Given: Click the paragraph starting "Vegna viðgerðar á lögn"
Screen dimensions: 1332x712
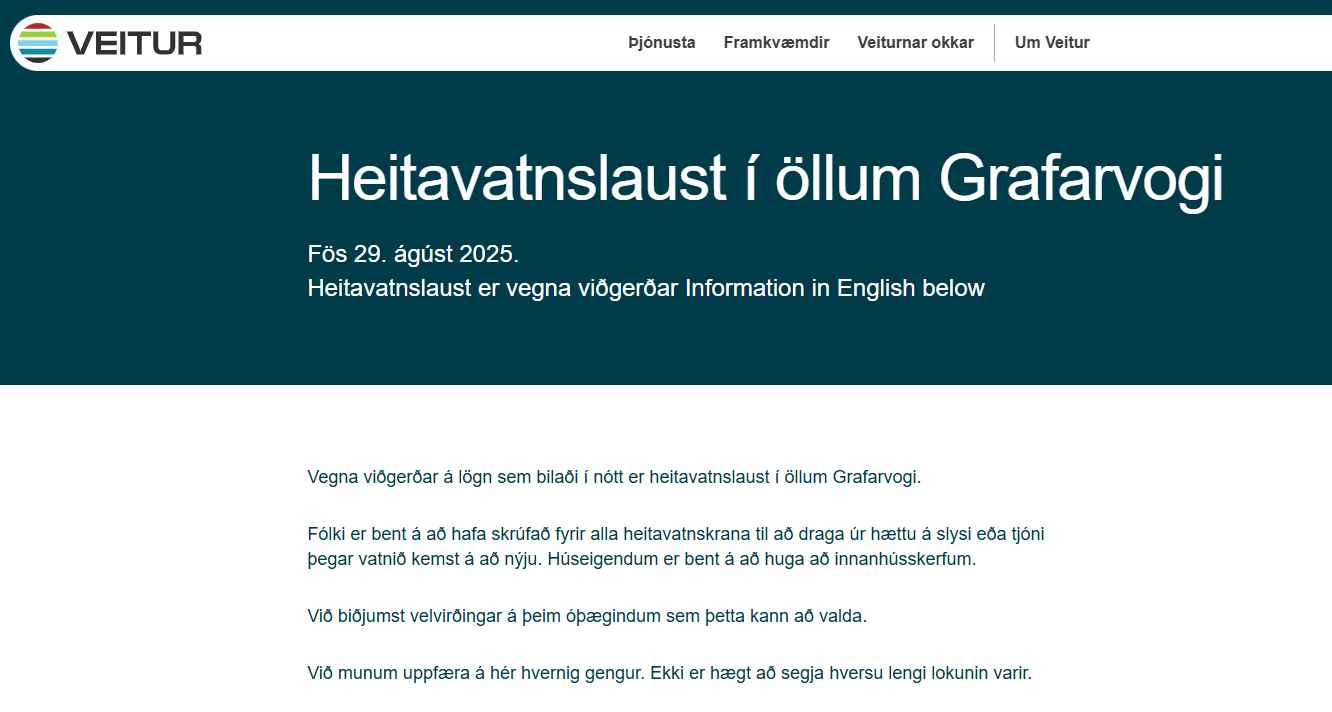Looking at the screenshot, I should (x=614, y=477).
